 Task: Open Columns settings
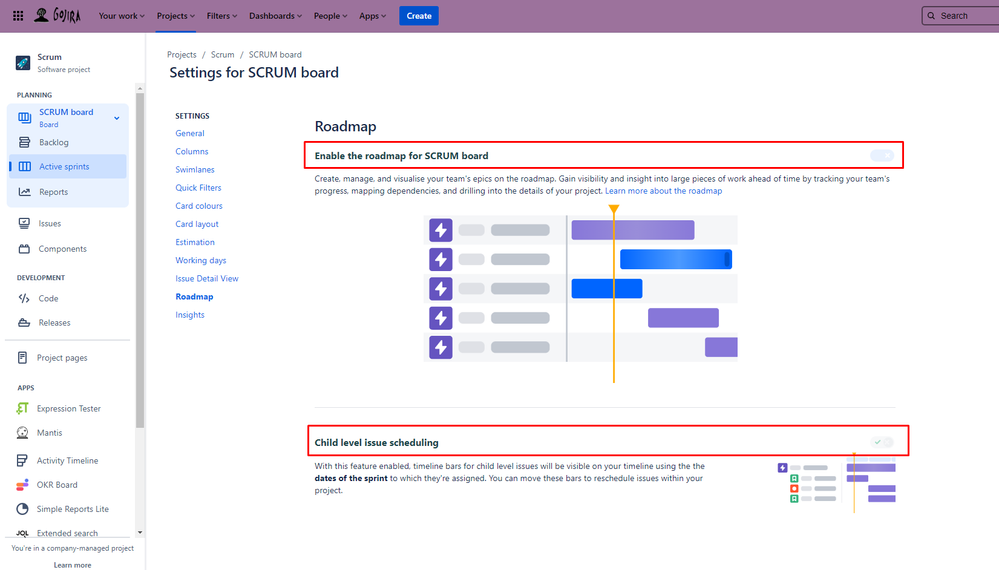click(192, 152)
